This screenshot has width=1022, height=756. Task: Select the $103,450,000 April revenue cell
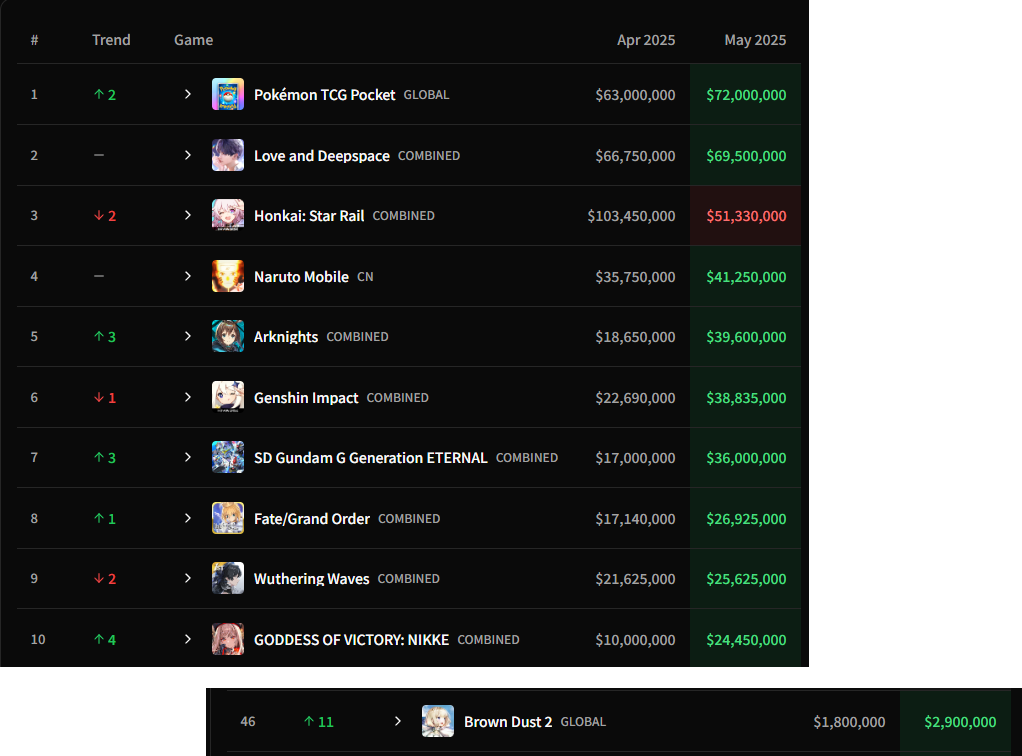pos(631,216)
